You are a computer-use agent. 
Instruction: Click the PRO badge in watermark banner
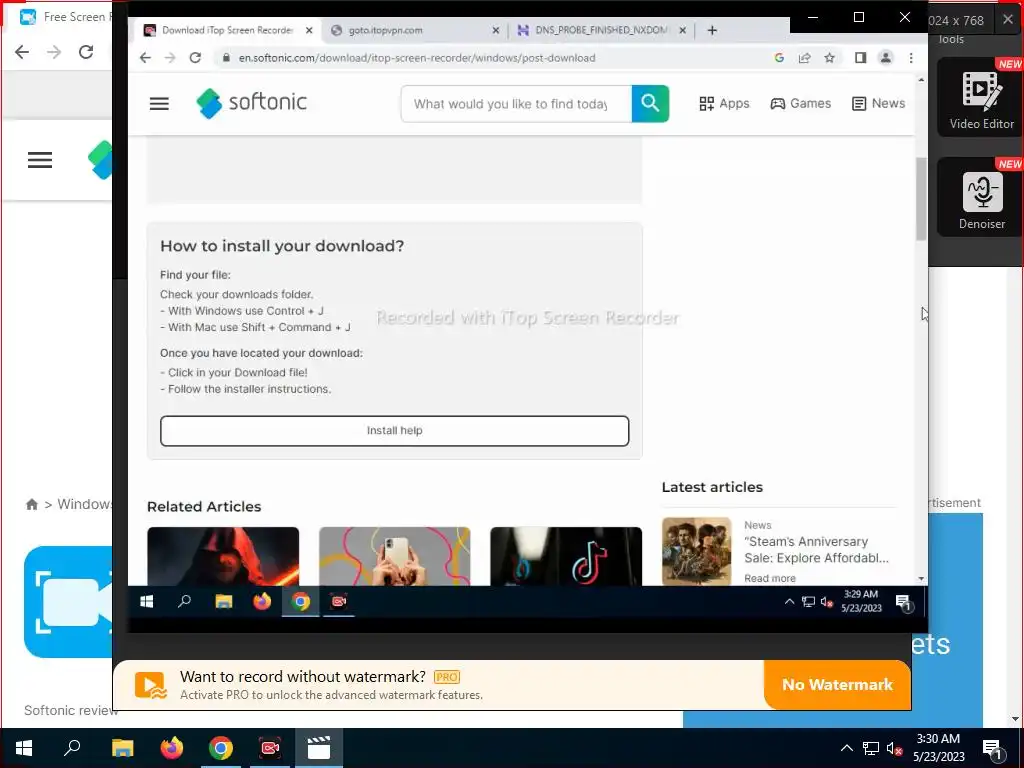pos(447,677)
